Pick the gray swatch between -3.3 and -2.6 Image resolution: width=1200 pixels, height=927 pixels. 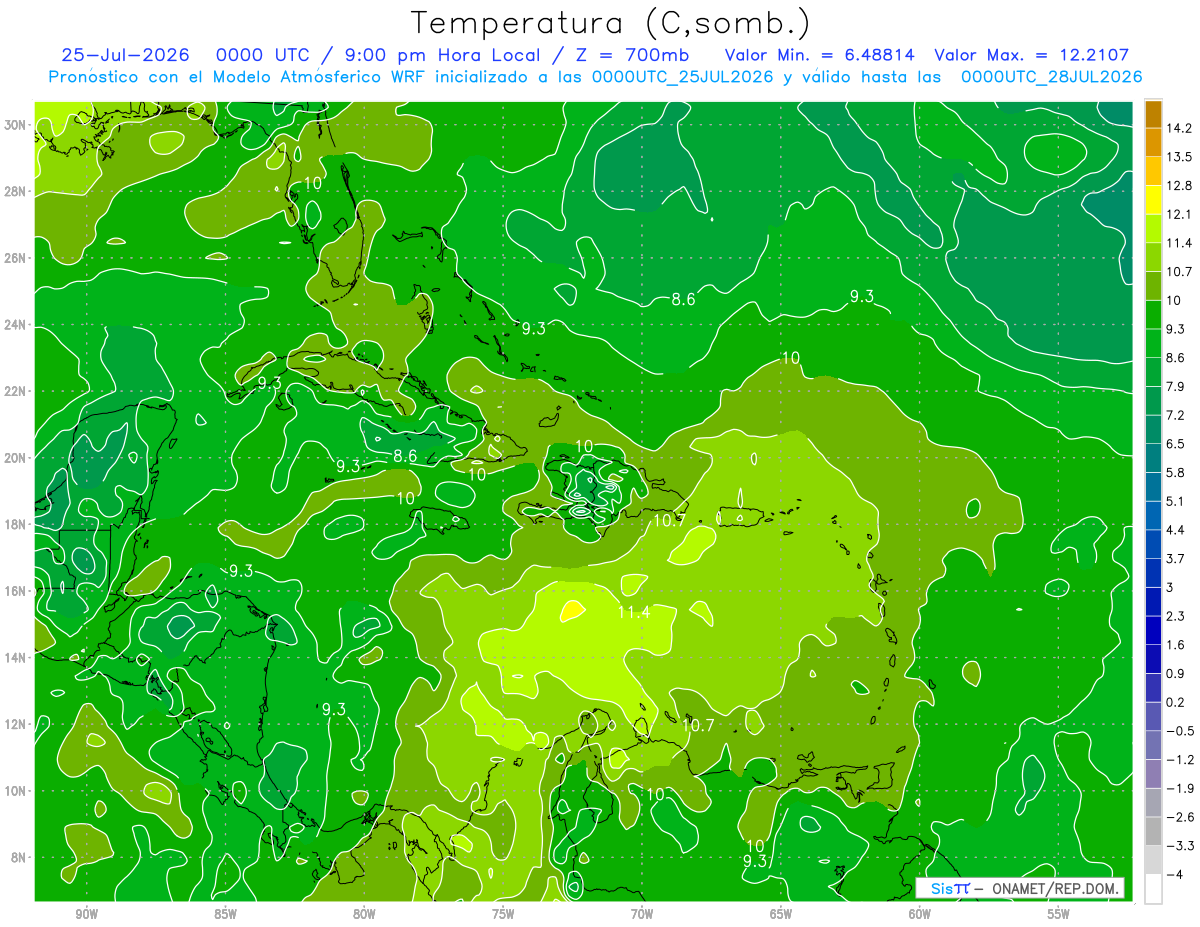[x=1153, y=831]
